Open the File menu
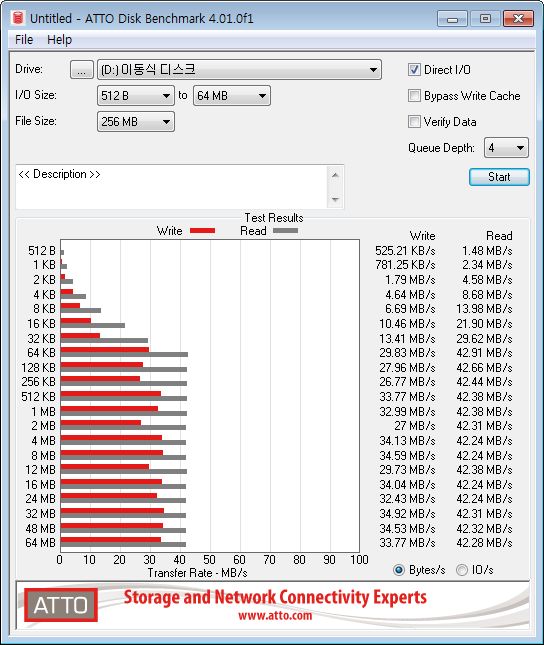 [x=24, y=40]
